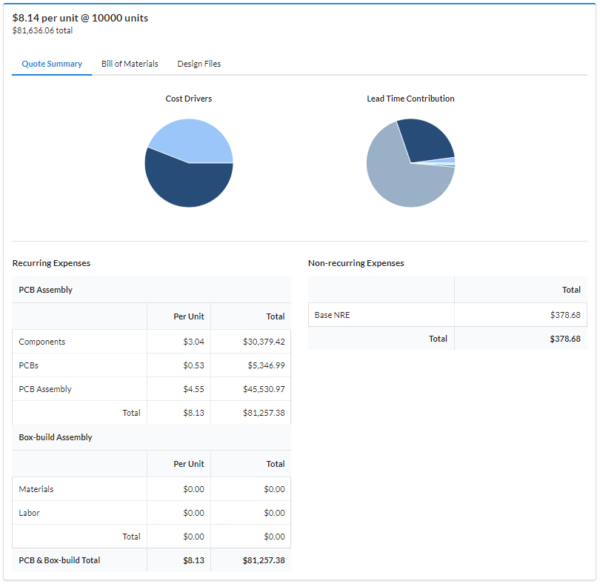Click the $8.14 per unit heading
Viewport: 600px width, 584px height.
pos(80,17)
